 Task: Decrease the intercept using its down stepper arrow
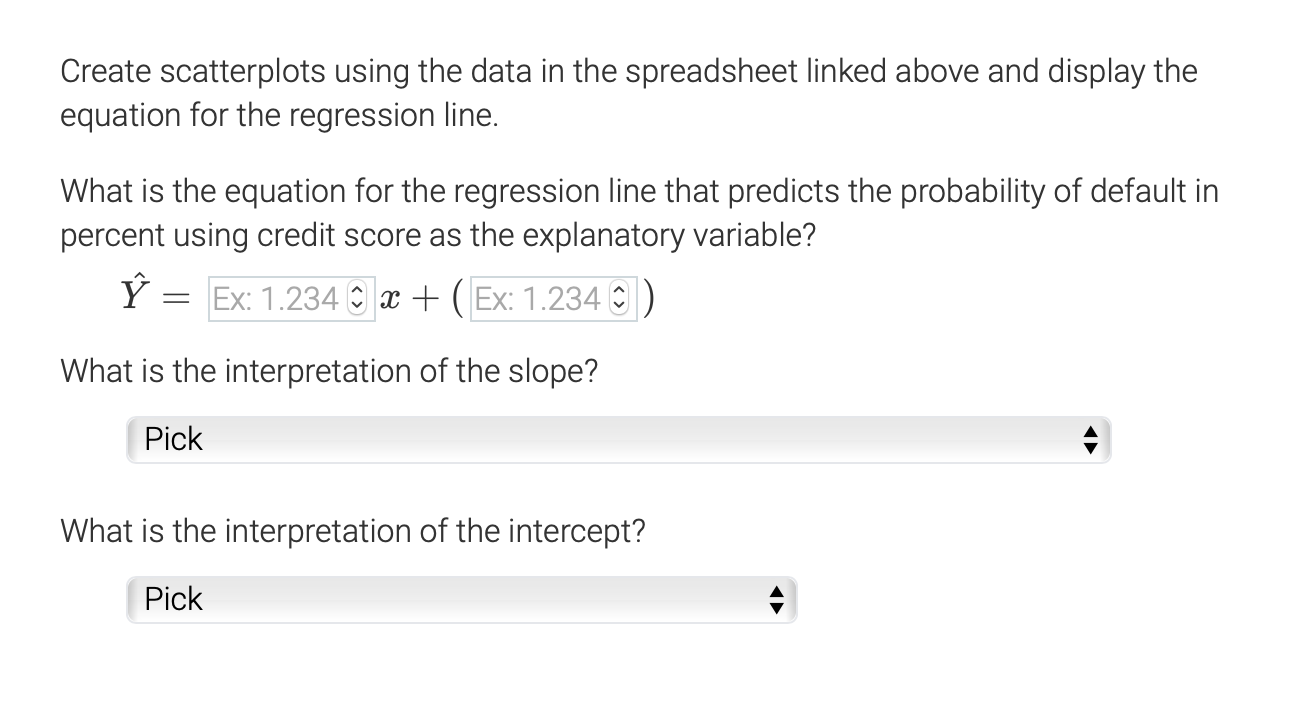pos(618,305)
